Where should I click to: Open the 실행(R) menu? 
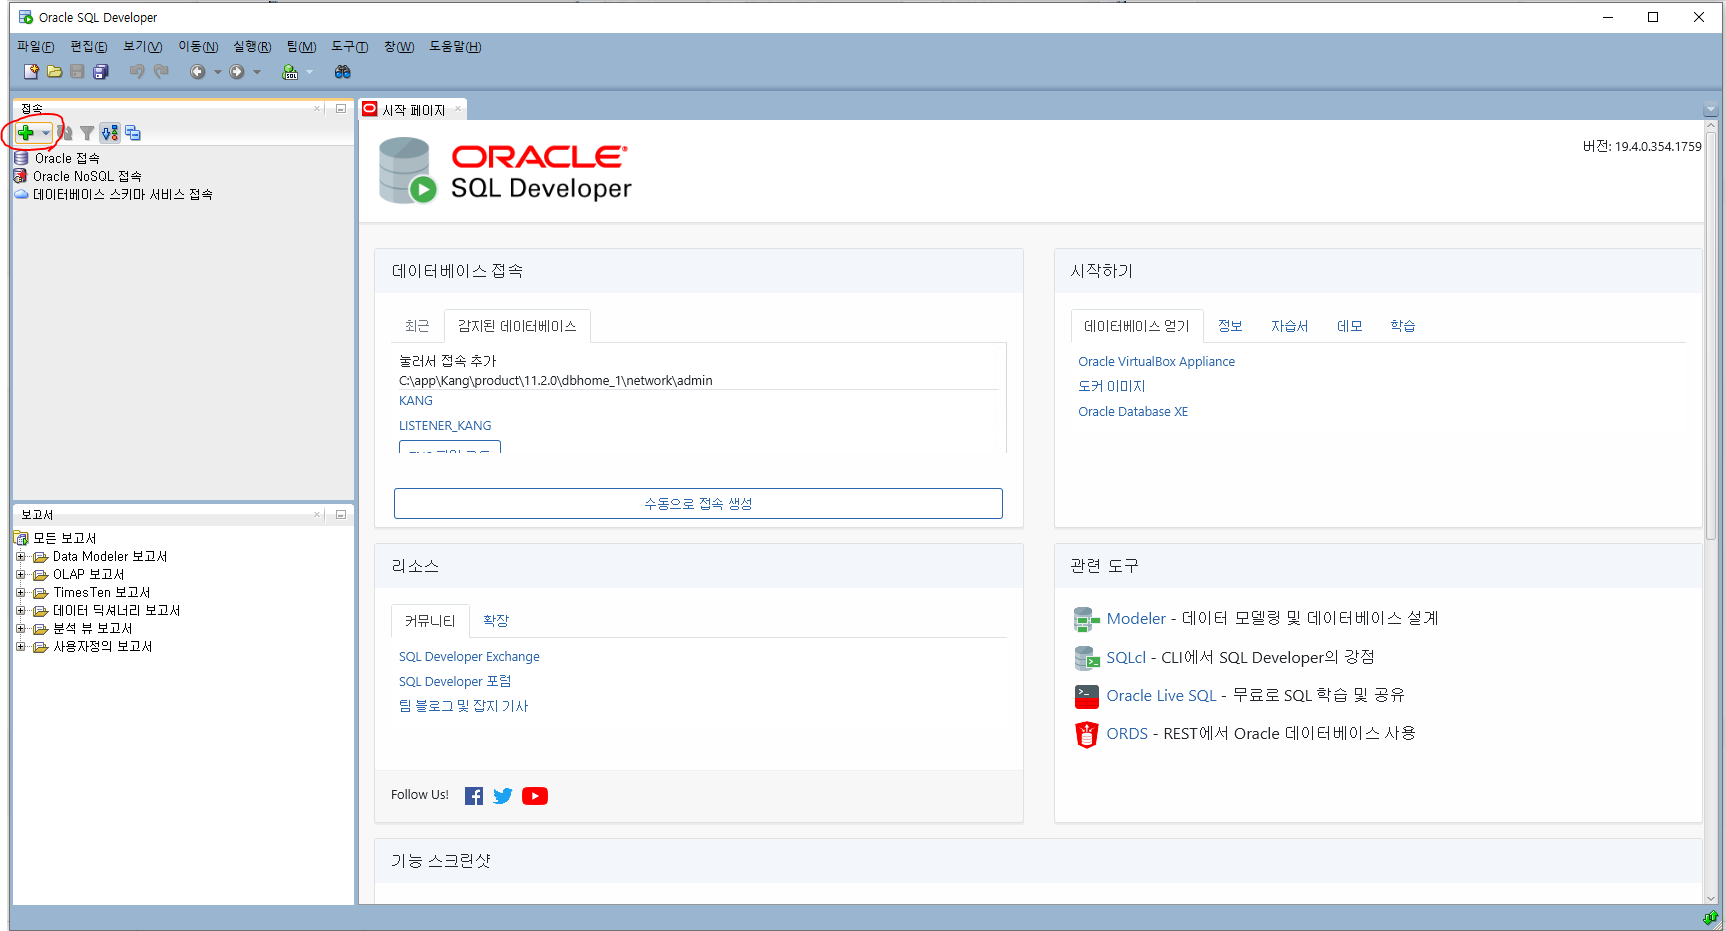[x=252, y=47]
